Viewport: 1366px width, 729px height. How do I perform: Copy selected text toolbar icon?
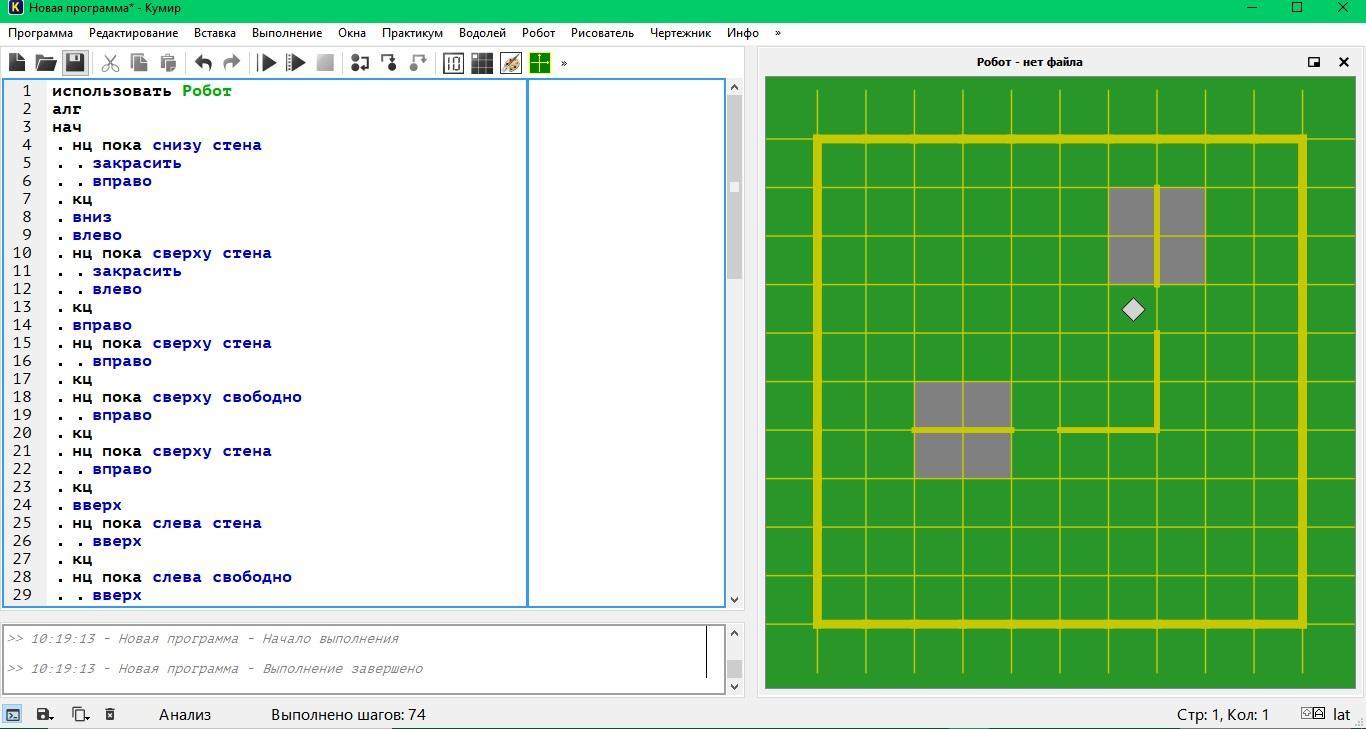coord(139,63)
